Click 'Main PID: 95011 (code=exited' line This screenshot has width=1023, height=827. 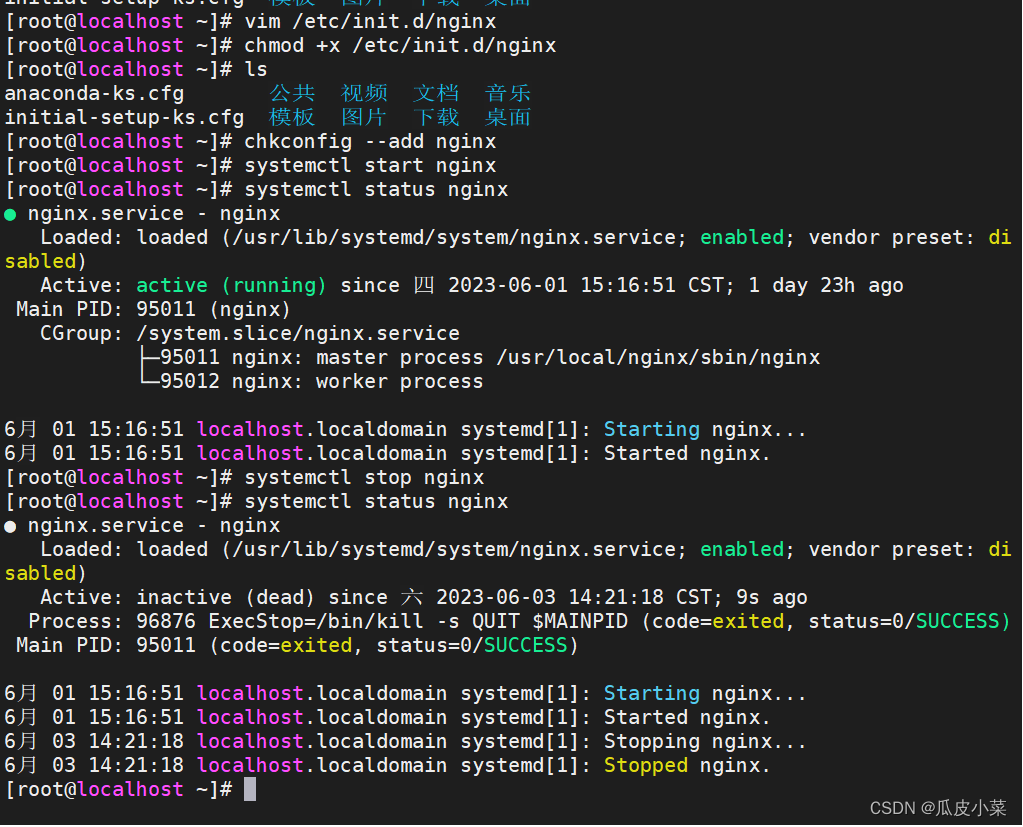click(298, 646)
